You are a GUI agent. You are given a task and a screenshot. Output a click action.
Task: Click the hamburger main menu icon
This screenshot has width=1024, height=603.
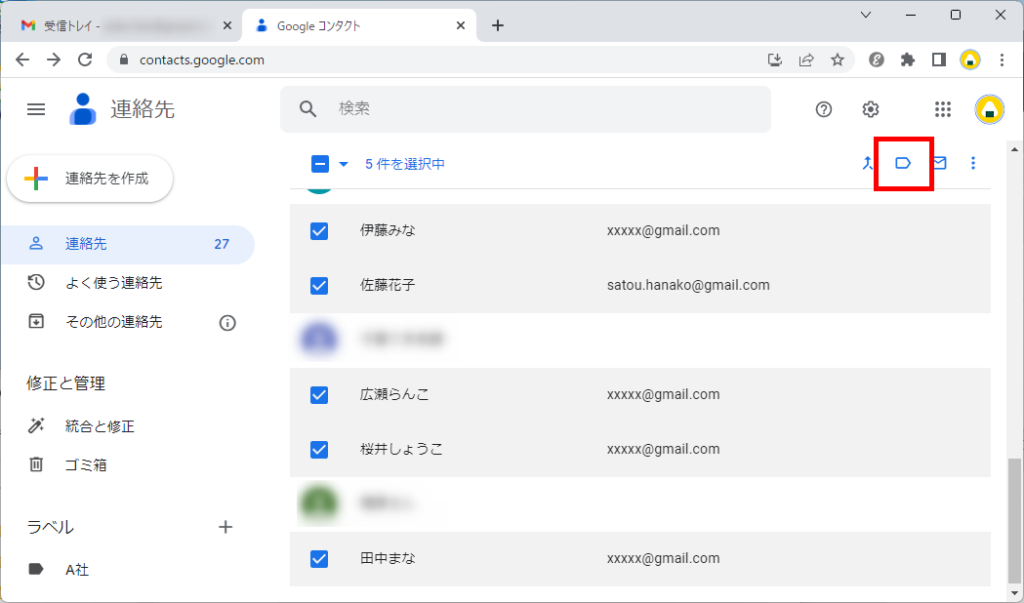pos(36,110)
